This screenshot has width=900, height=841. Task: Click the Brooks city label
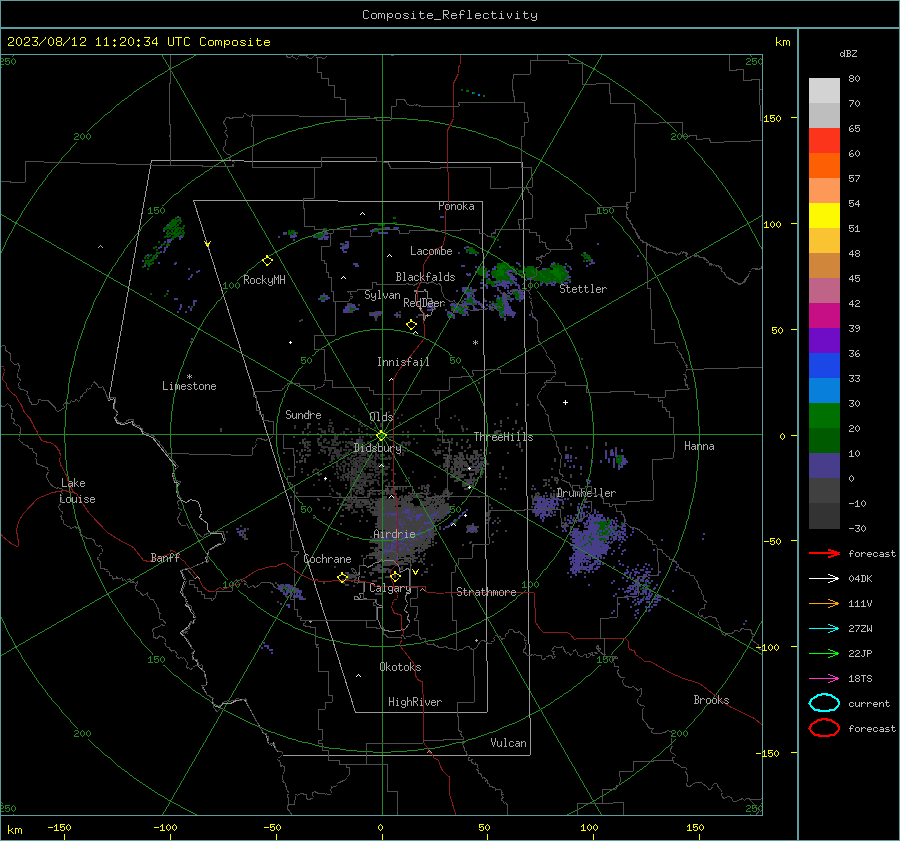point(711,700)
